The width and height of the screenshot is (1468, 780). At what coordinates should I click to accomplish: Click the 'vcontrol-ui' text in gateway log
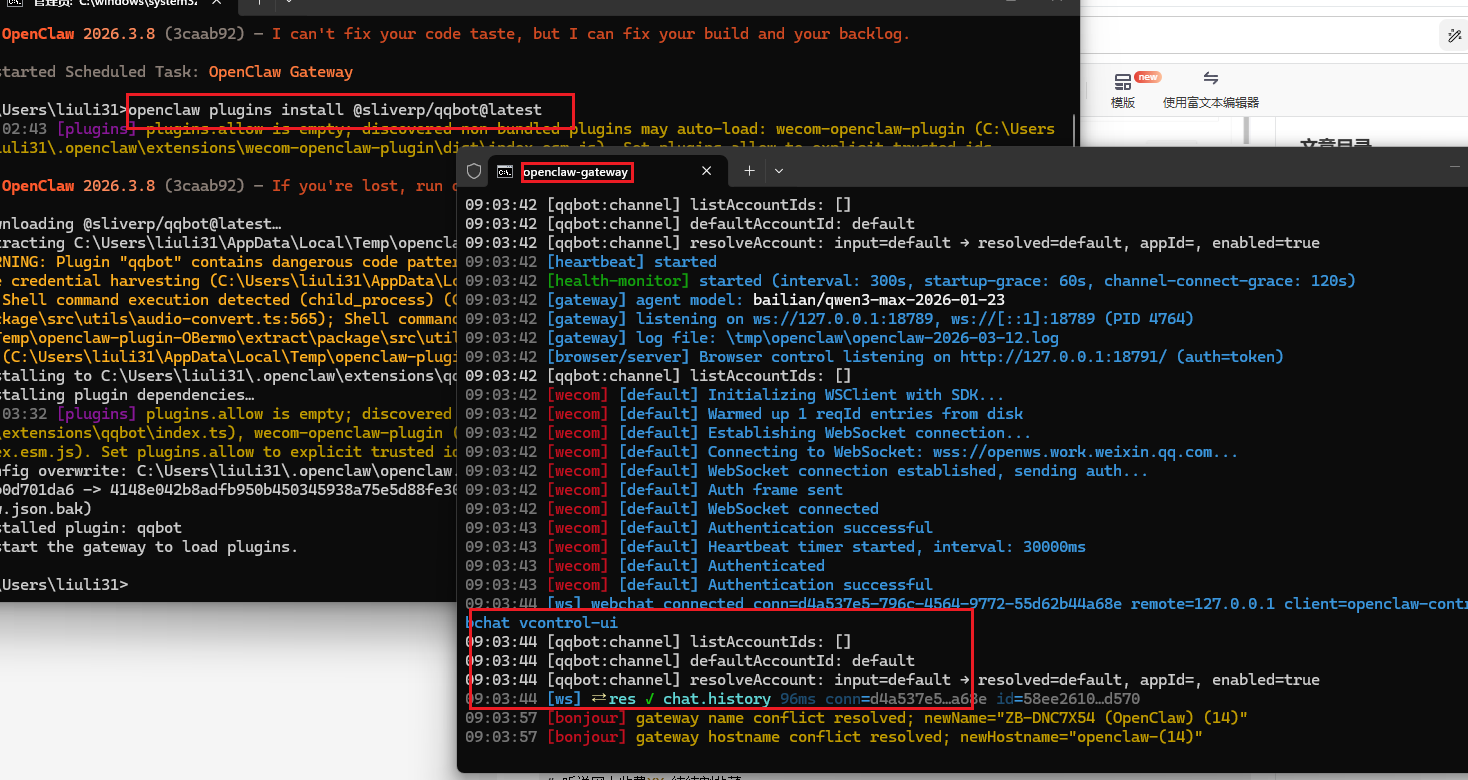(568, 623)
